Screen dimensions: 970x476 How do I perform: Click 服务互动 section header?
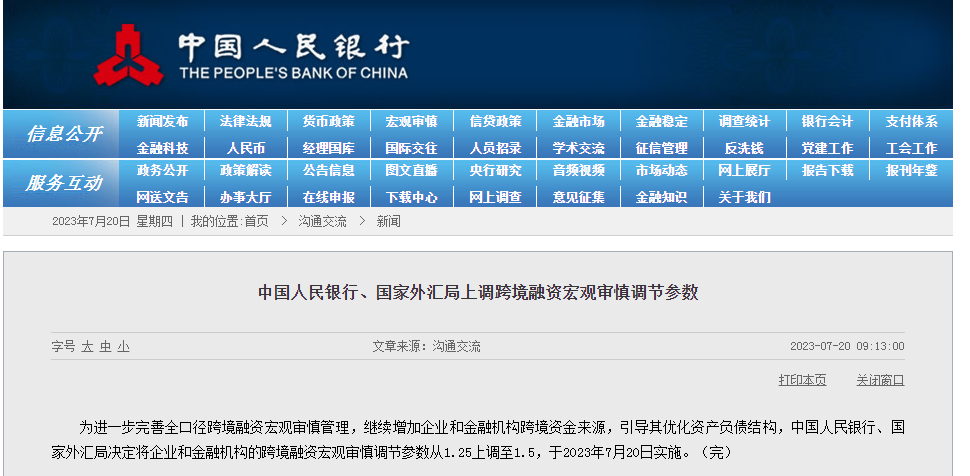(64, 183)
